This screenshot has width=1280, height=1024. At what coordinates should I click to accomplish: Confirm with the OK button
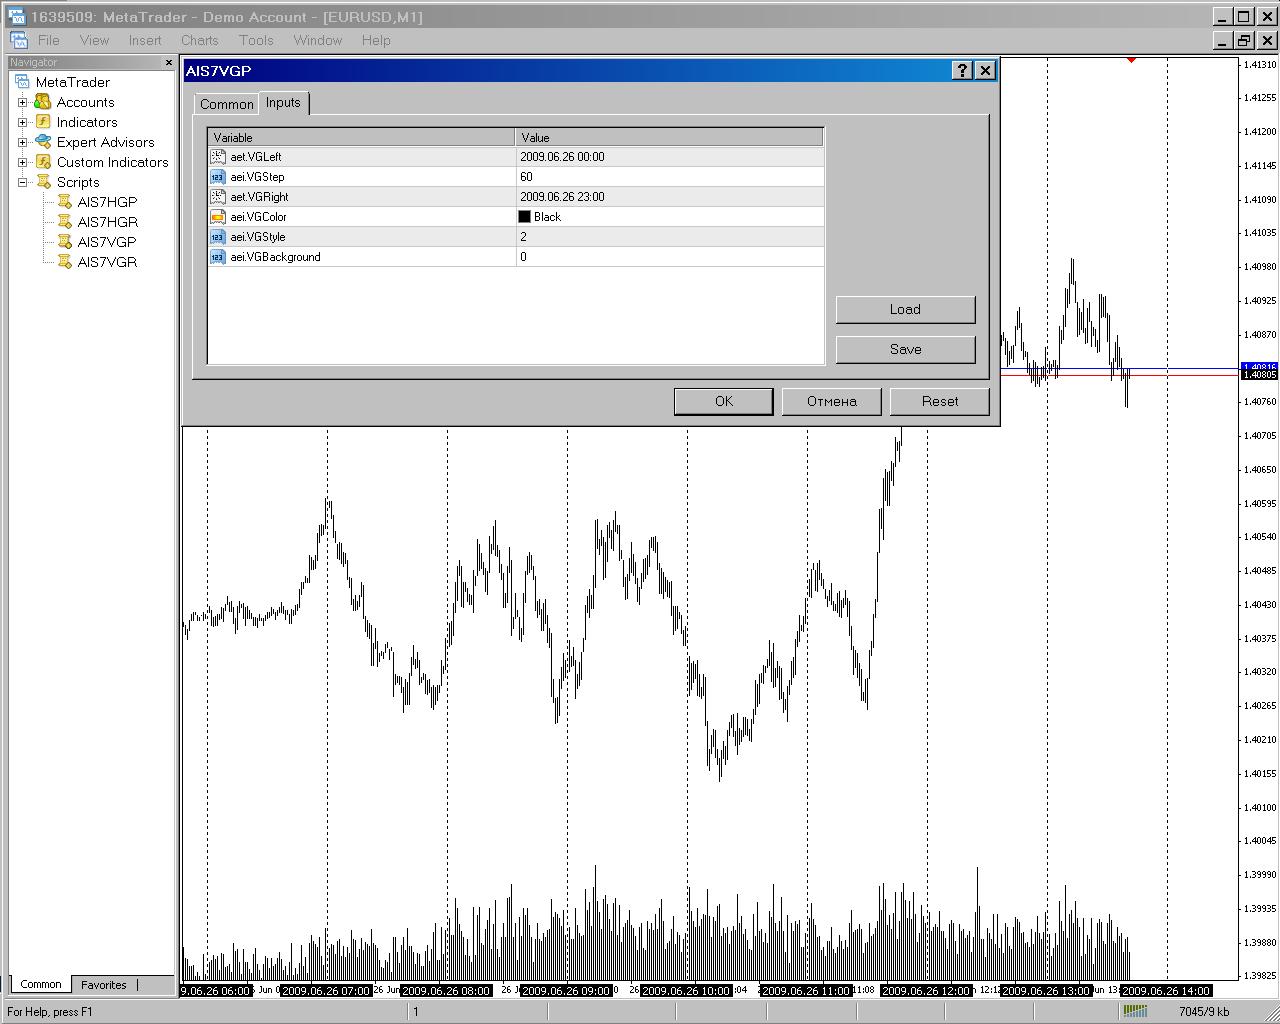coord(723,401)
